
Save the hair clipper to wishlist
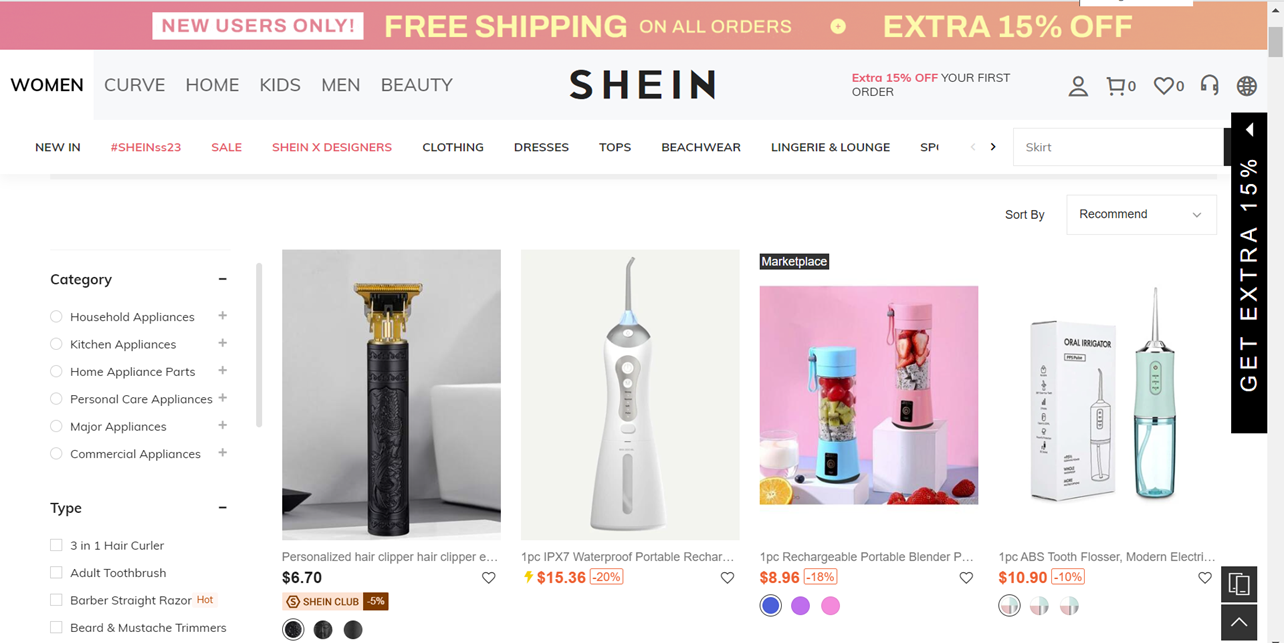[489, 578]
